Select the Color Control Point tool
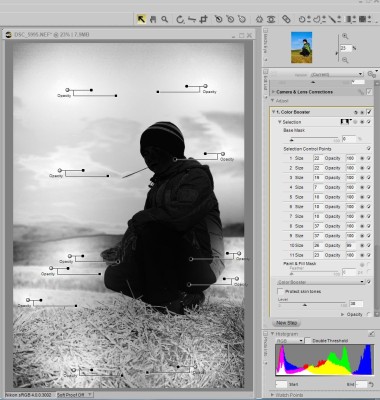The height and width of the screenshot is (400, 380). [259, 19]
